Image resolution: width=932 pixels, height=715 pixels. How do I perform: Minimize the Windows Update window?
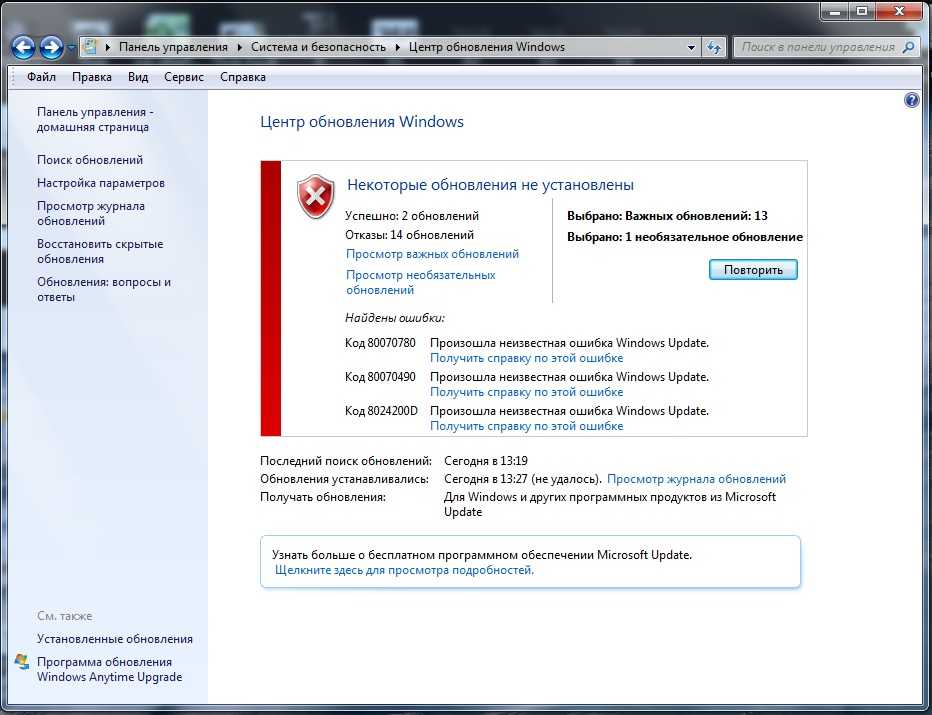[835, 11]
